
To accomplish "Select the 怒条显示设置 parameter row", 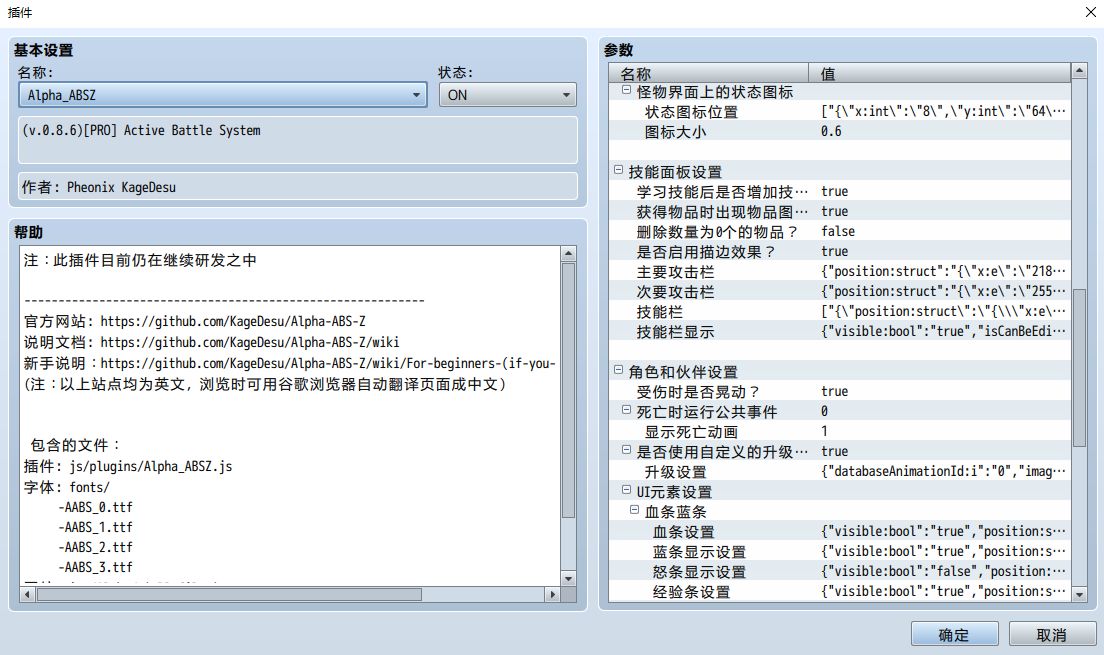I will click(840, 572).
